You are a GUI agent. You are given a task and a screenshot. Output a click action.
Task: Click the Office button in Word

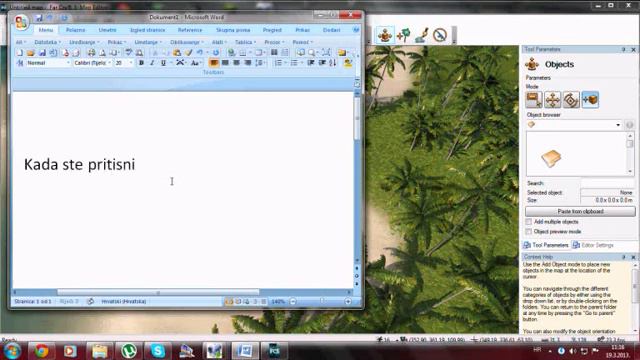click(x=21, y=22)
